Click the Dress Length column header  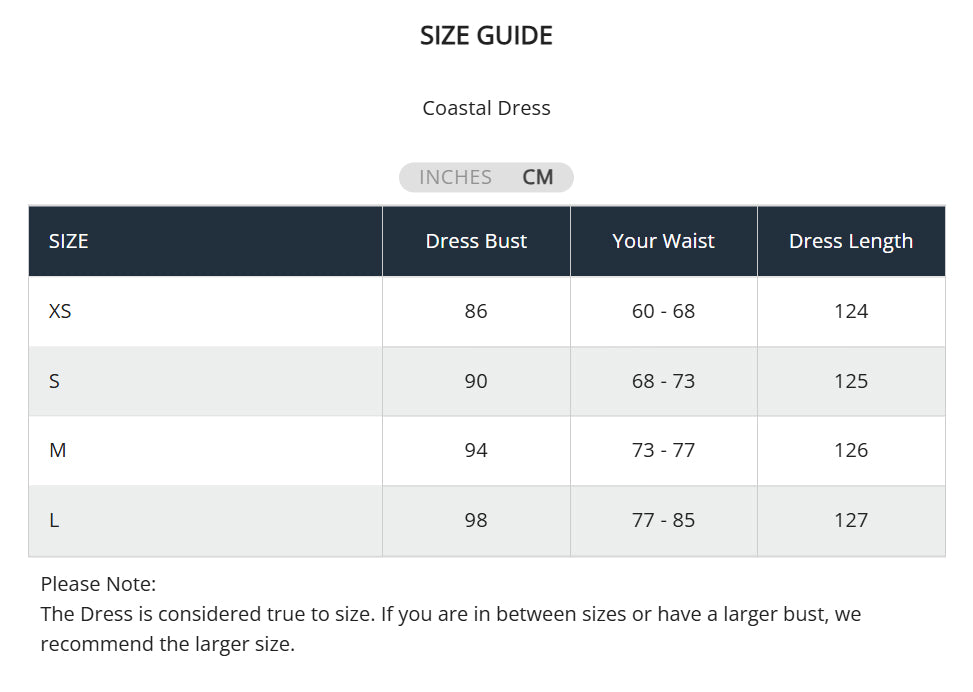coord(851,241)
